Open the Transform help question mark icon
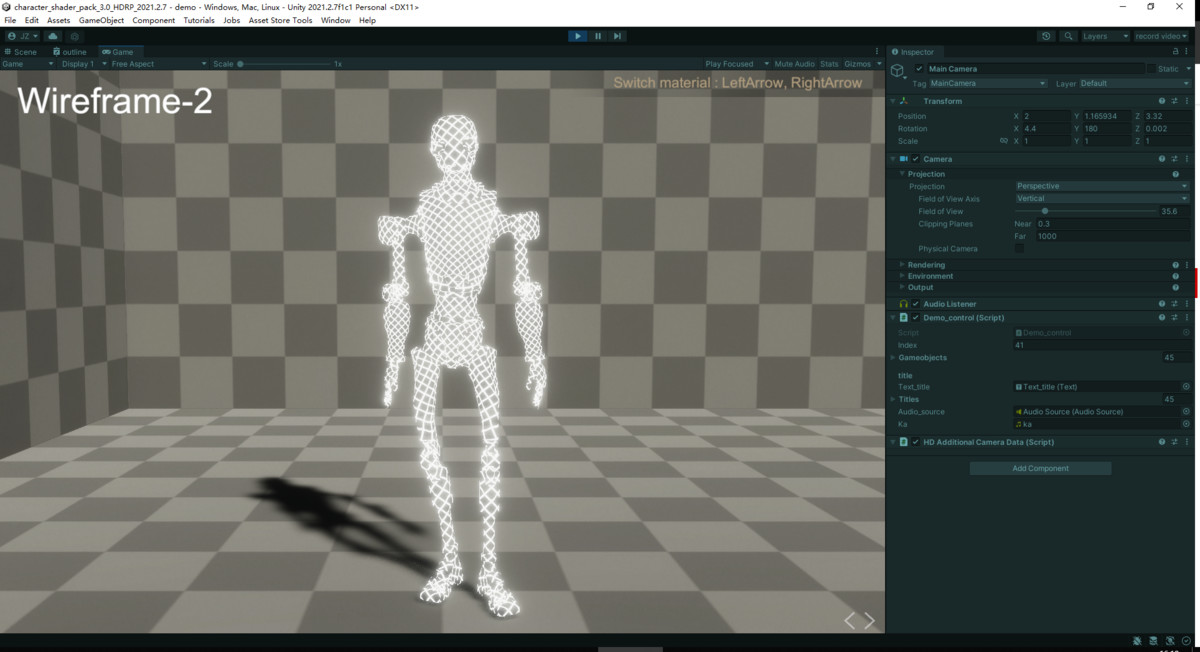Screen dimensions: 1200x652 (1161, 100)
